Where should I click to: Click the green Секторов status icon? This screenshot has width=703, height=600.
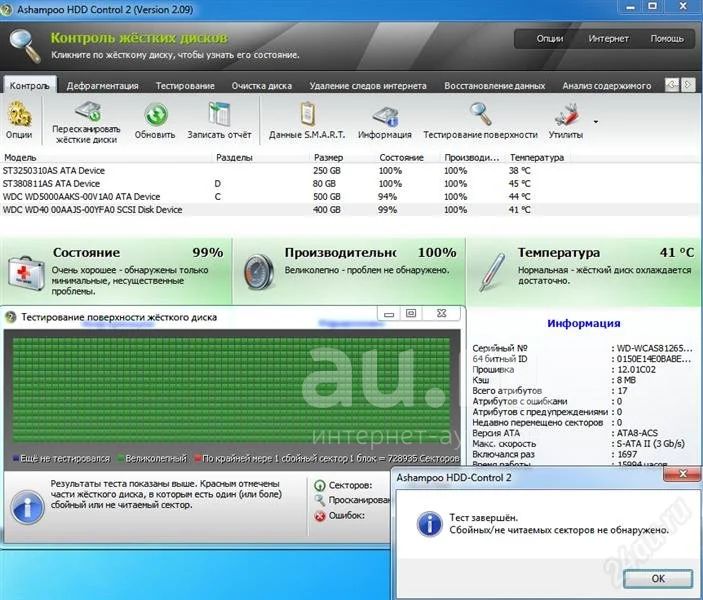[x=319, y=485]
